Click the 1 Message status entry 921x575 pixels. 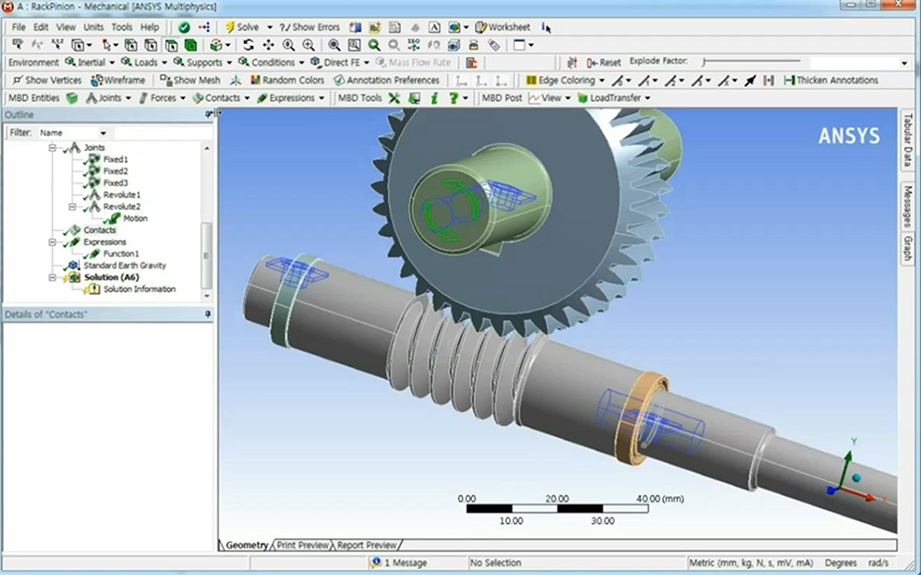(x=399, y=563)
